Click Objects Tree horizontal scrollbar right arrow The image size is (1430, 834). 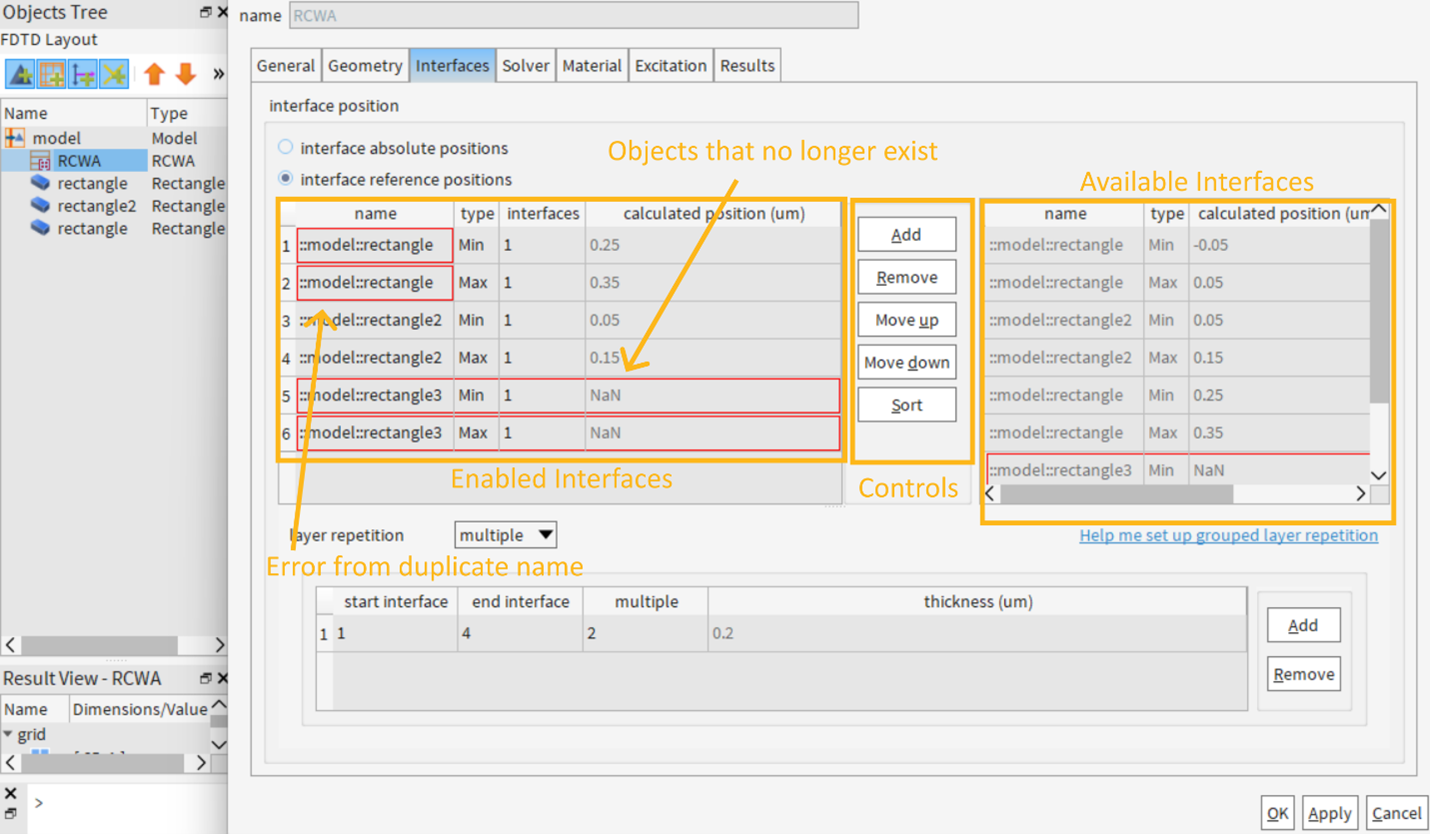219,645
